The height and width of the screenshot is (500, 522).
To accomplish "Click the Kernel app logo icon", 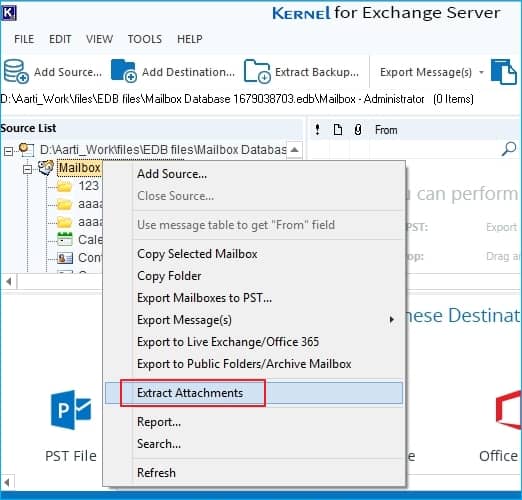I will click(x=8, y=12).
